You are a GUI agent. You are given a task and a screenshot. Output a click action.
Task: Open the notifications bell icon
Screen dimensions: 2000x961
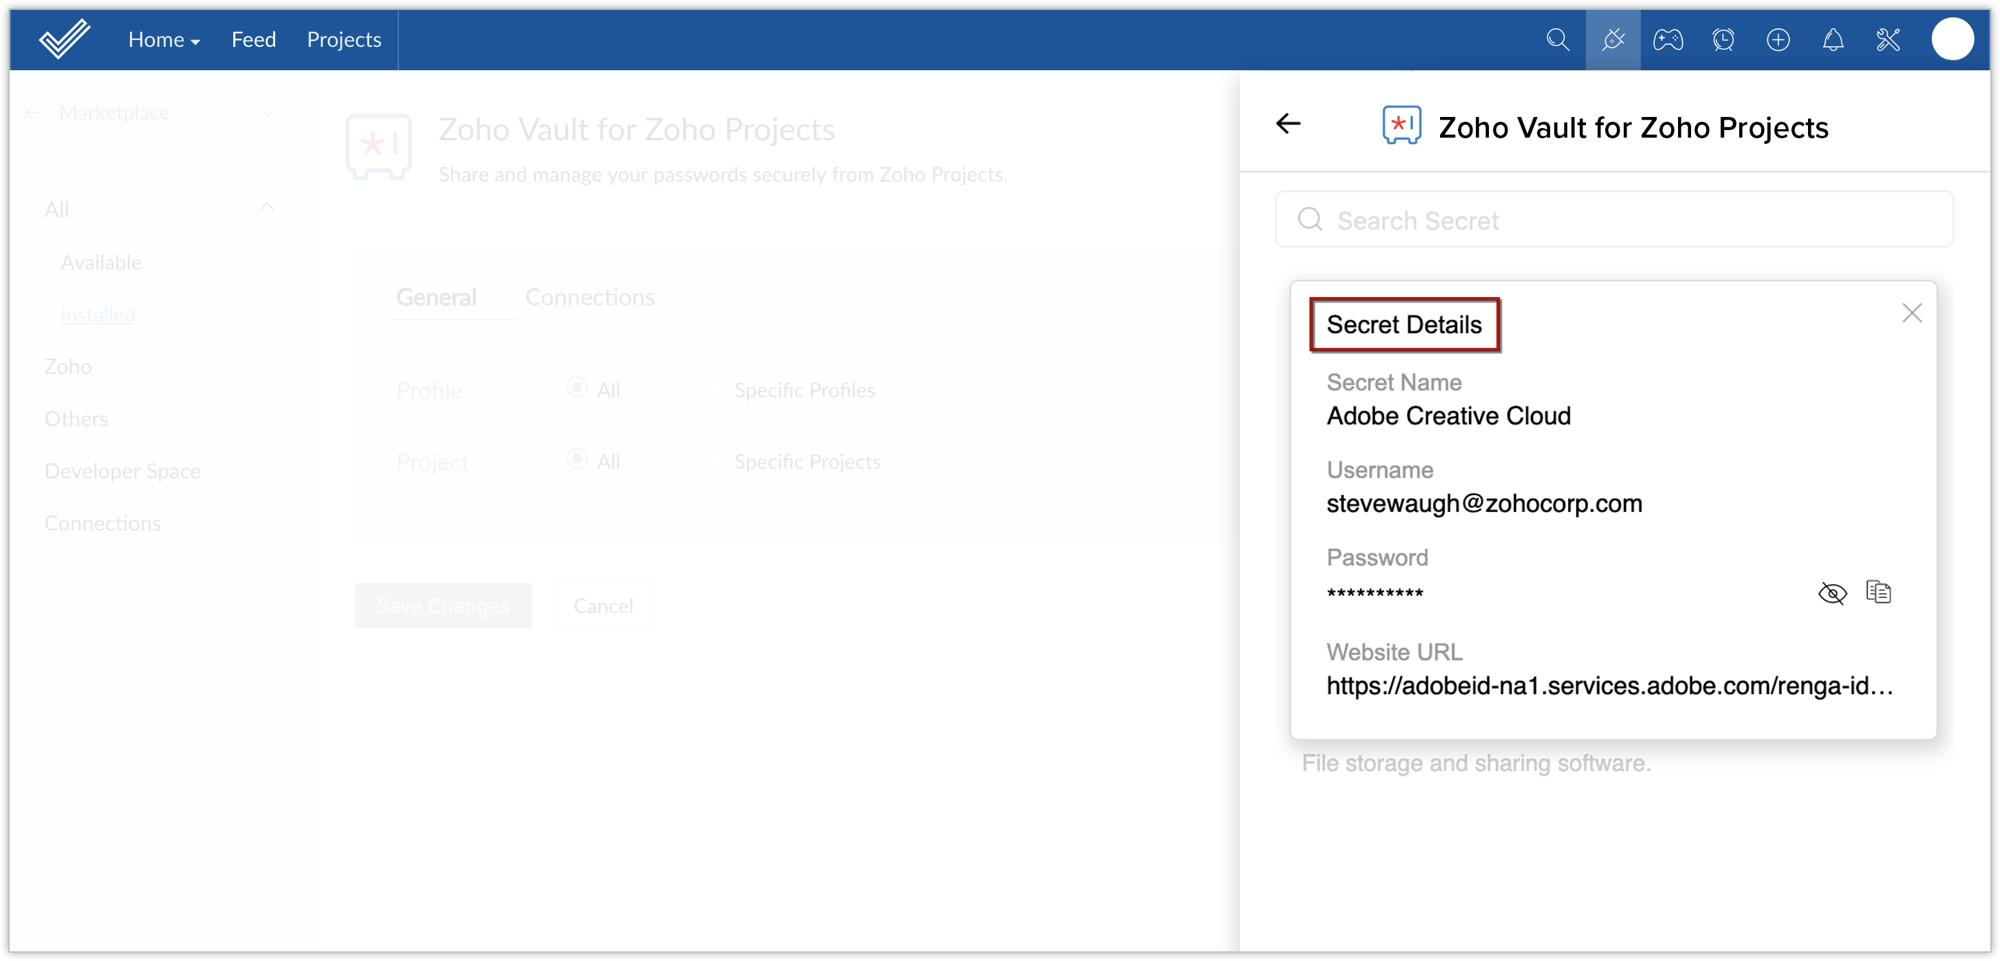[x=1833, y=40]
